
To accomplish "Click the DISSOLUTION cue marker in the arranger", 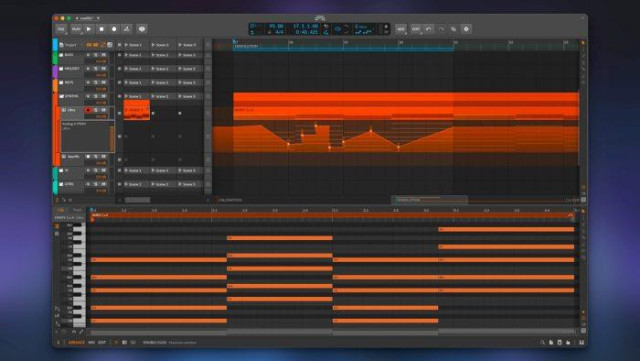I will (x=247, y=46).
